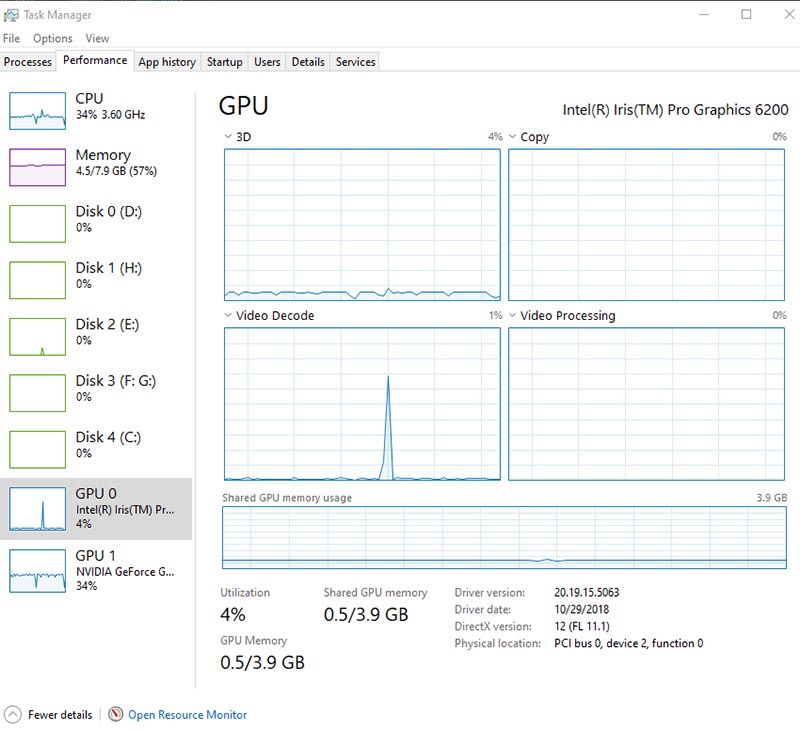Select the CPU mini graph thumbnail
This screenshot has width=800, height=730.
(37, 110)
